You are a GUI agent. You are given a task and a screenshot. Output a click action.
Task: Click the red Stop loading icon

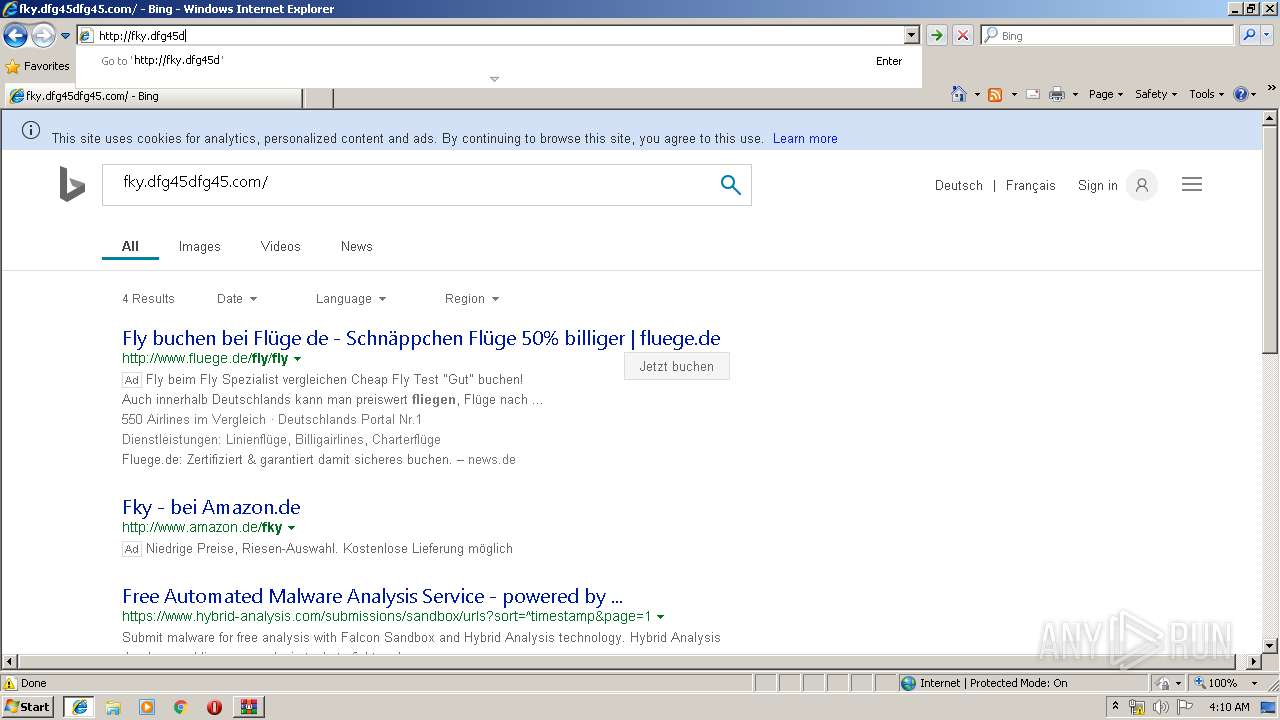point(962,35)
